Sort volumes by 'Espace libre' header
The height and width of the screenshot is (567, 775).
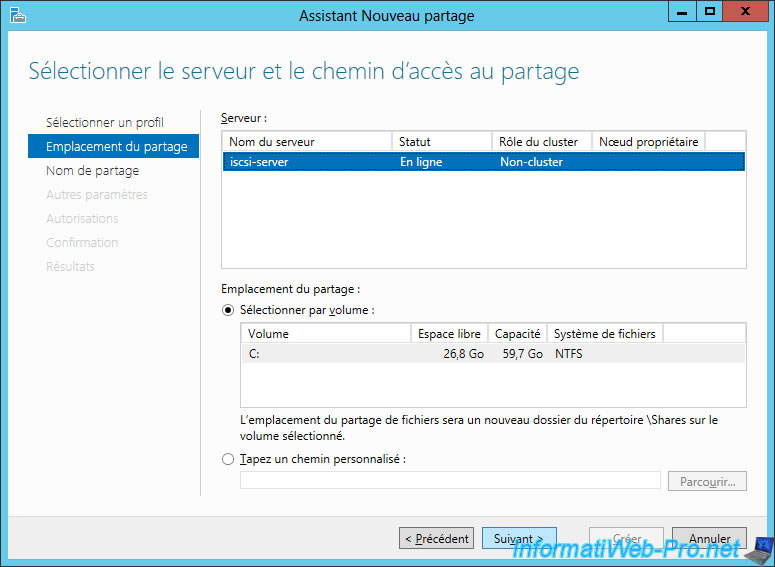(x=448, y=333)
